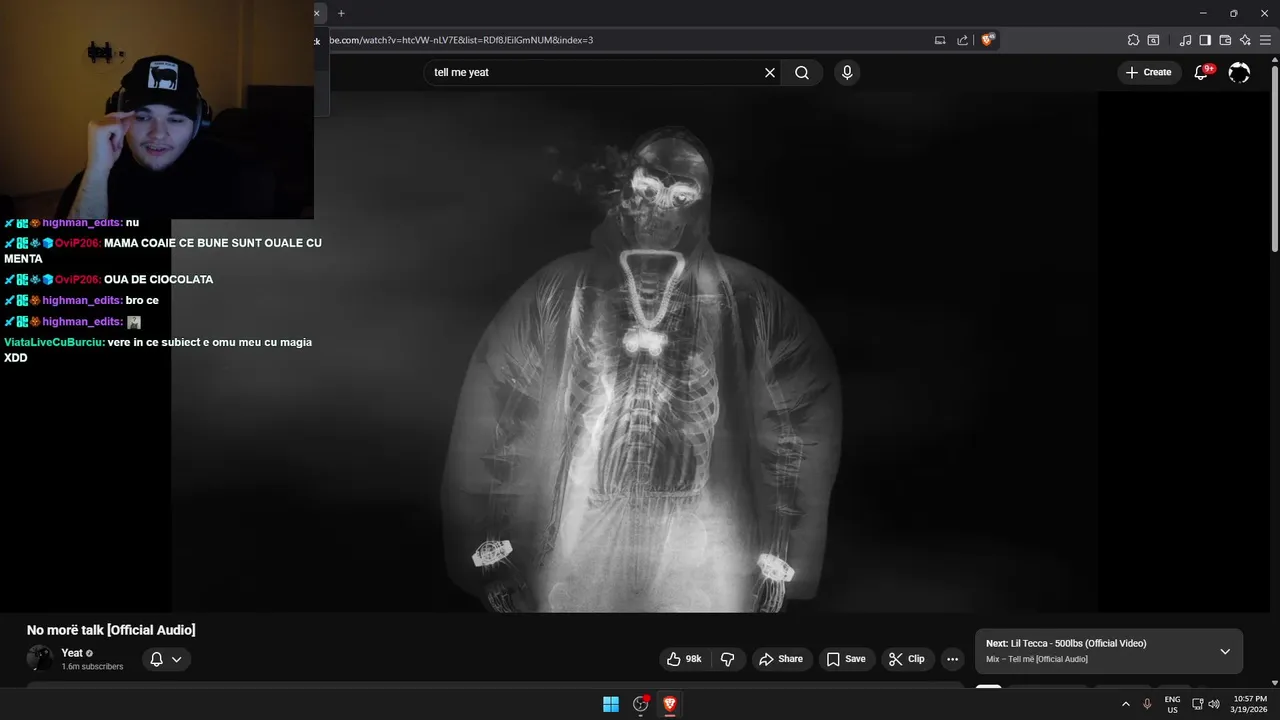Screen dimensions: 1280x720
Task: Click the video title 'No morë talk [Official Audio]'
Action: [x=111, y=630]
